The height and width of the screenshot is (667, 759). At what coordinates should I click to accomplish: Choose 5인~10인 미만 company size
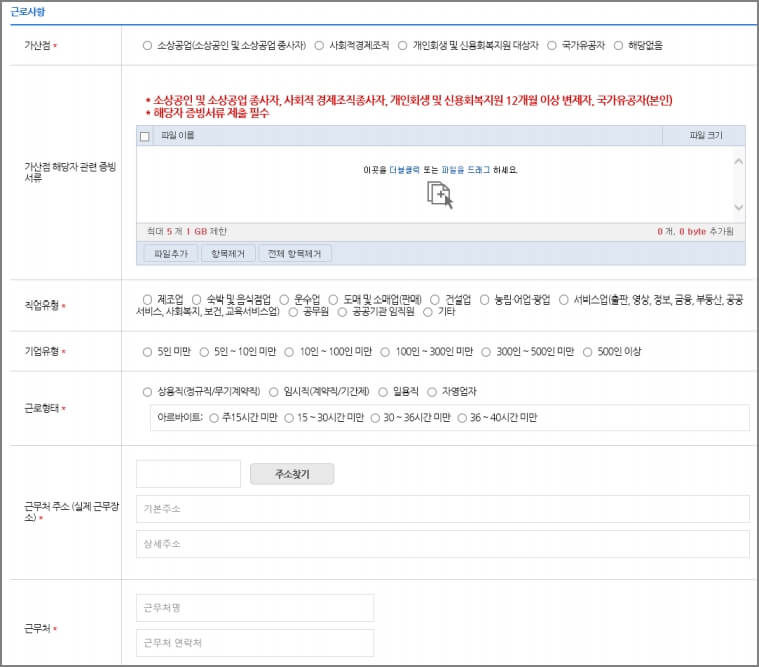pyautogui.click(x=204, y=352)
